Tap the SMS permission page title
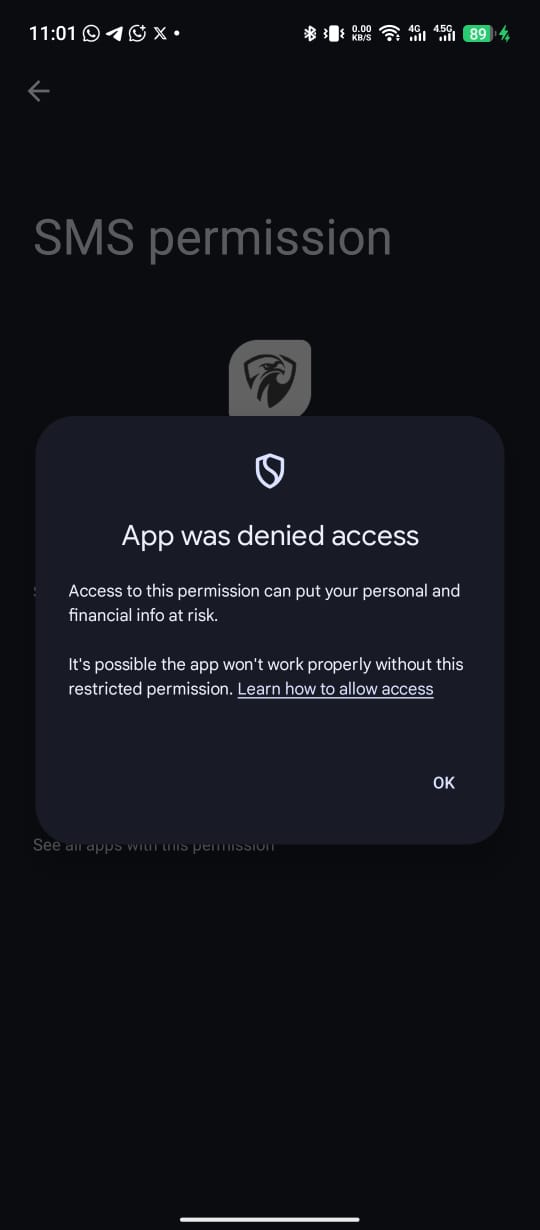This screenshot has width=540, height=1230. tap(212, 239)
